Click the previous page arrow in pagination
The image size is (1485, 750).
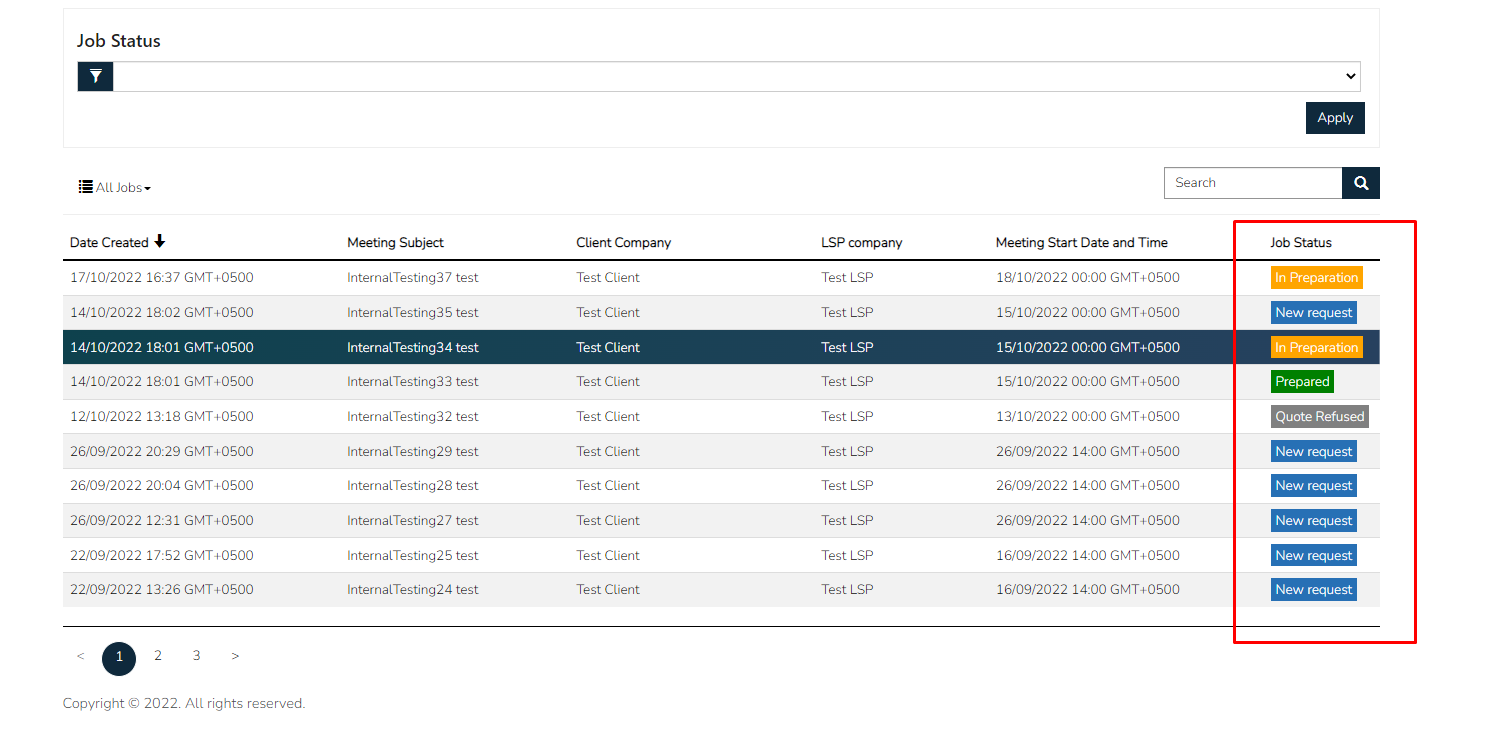(x=81, y=656)
